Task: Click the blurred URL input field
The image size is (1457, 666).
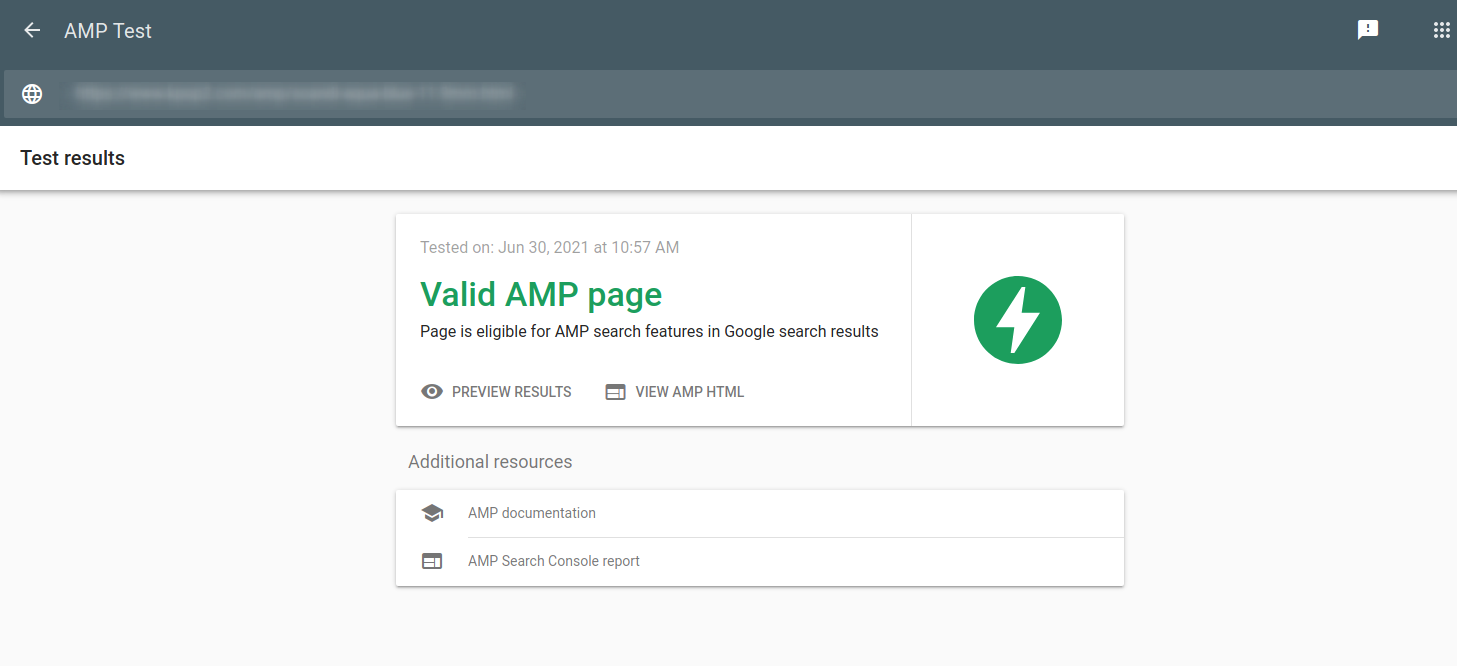Action: (x=728, y=94)
